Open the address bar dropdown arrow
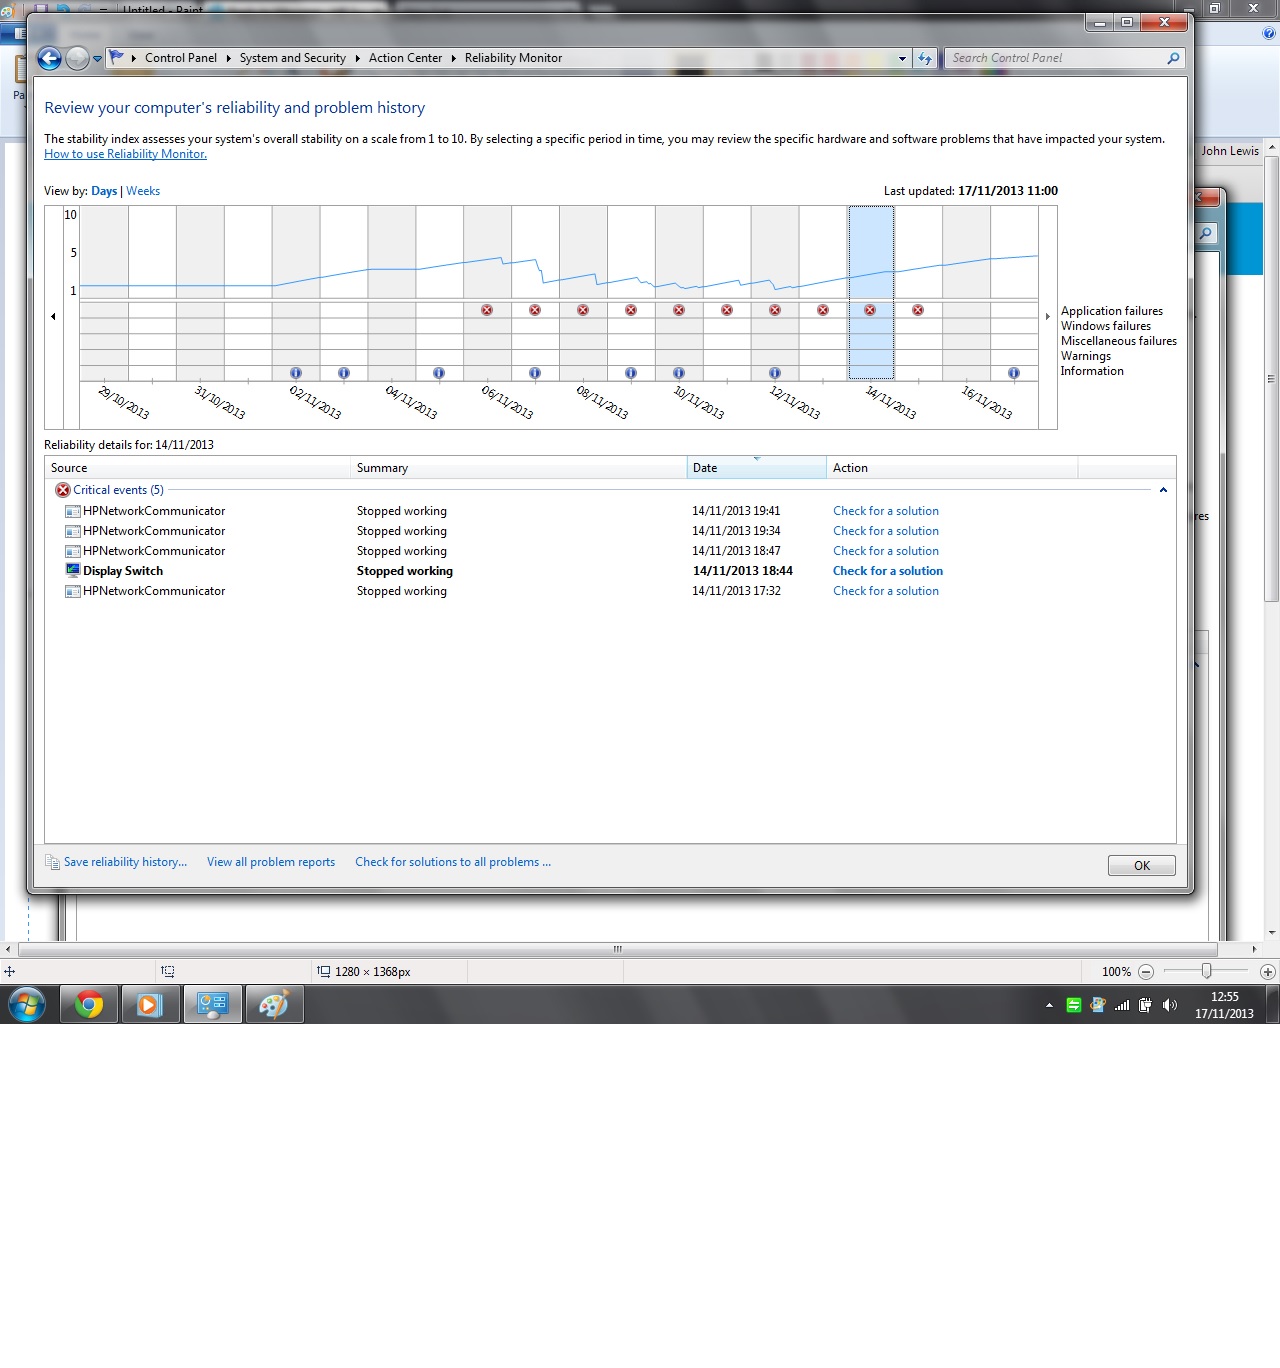Image resolution: width=1280 pixels, height=1368 pixels. tap(901, 58)
